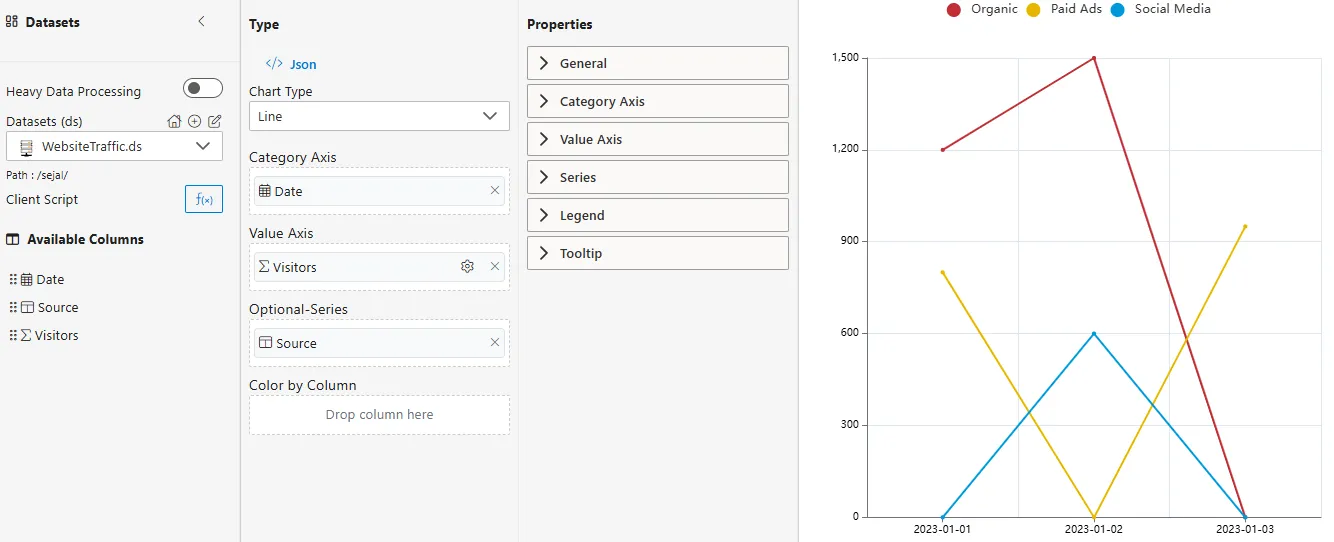Click the home icon above the dataset selector
The width and height of the screenshot is (1334, 542).
[x=174, y=122]
